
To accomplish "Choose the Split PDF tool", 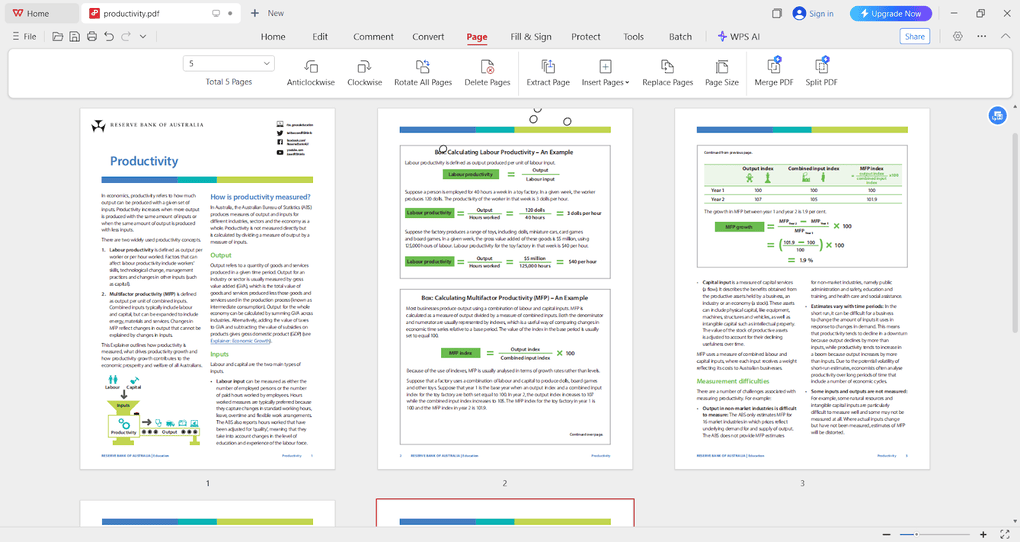I will coord(821,72).
